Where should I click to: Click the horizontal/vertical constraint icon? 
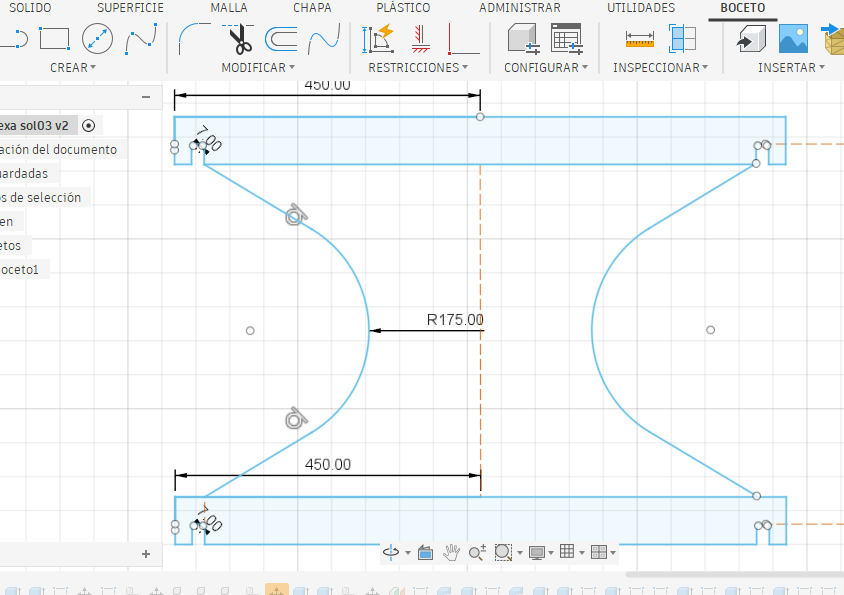(463, 39)
